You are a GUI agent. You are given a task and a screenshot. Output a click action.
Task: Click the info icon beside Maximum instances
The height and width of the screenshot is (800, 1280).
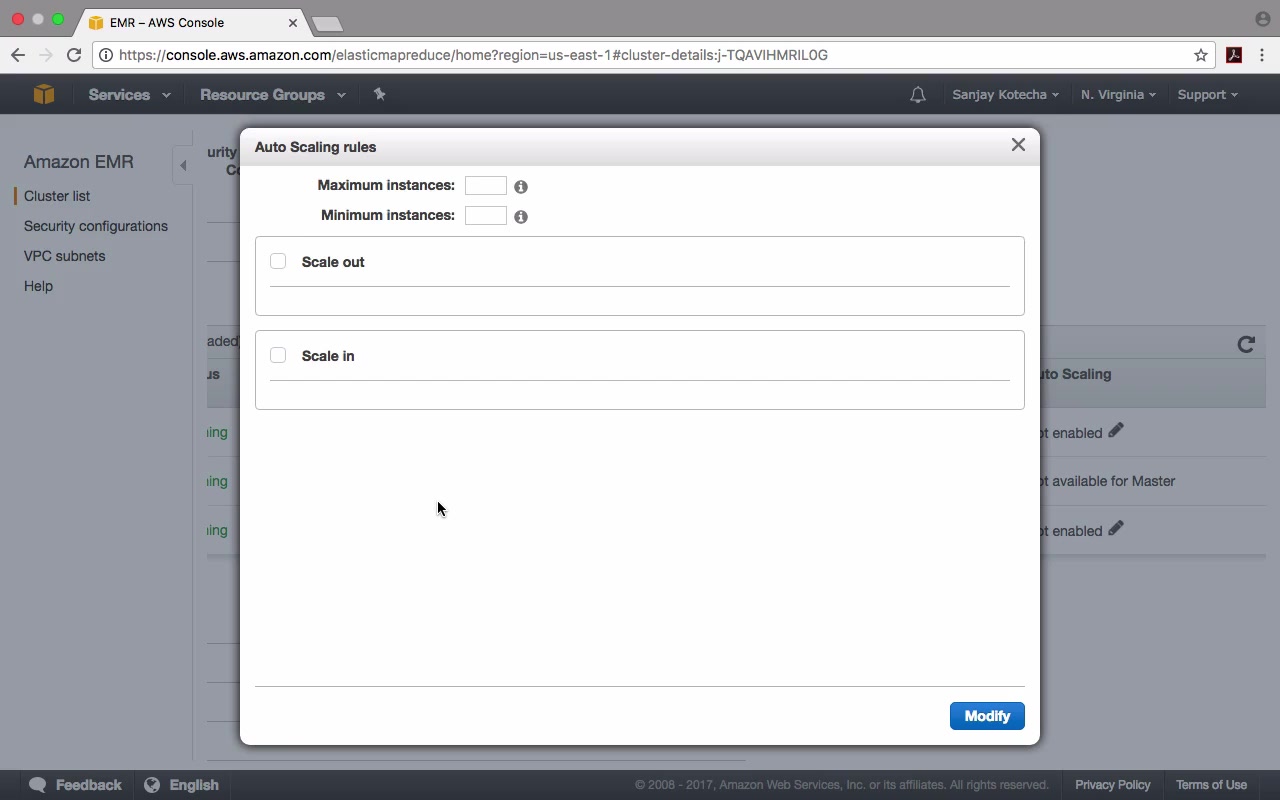point(521,187)
